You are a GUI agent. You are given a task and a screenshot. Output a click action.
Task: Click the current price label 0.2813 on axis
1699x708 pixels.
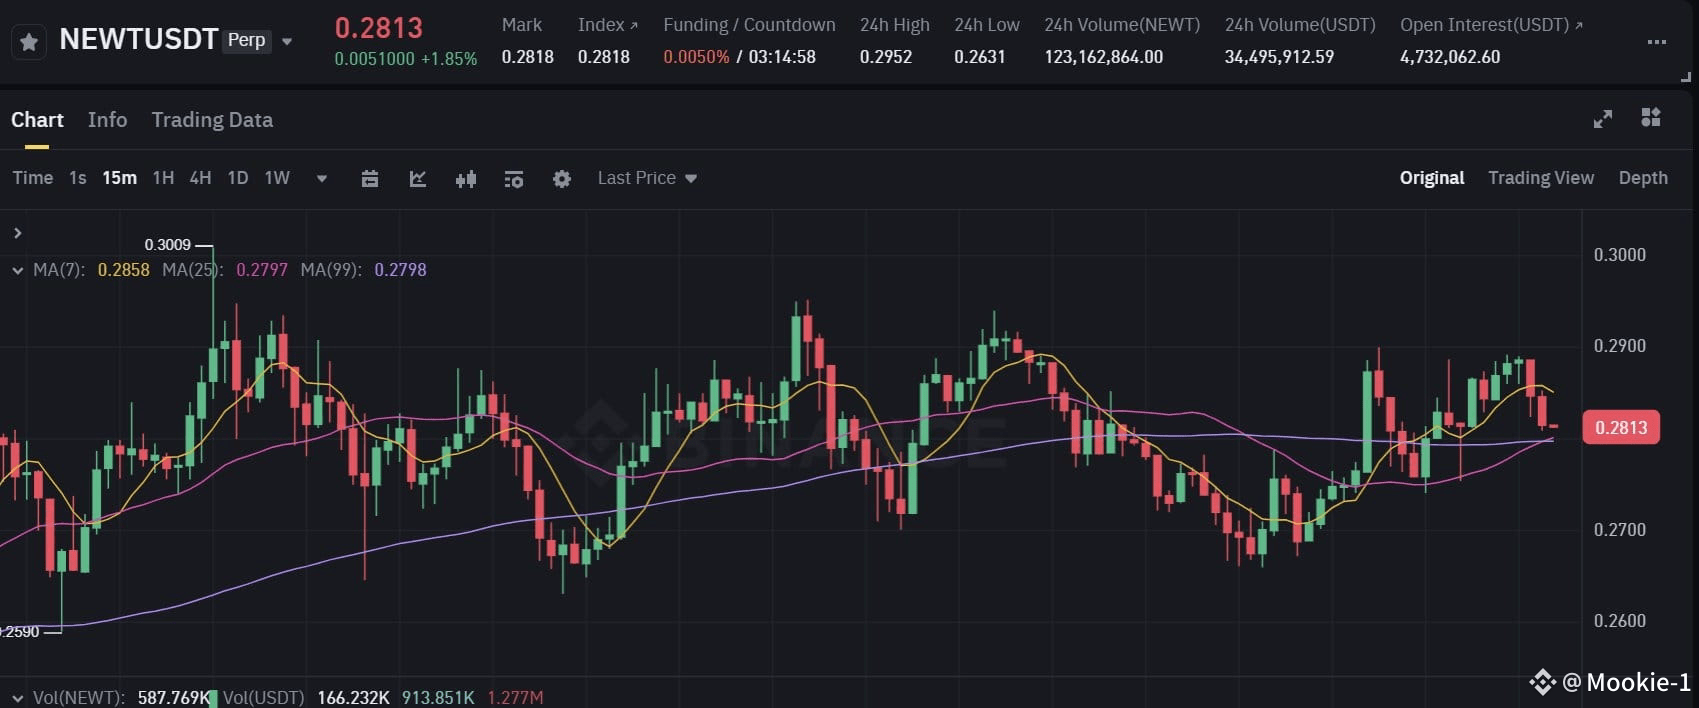click(x=1621, y=428)
